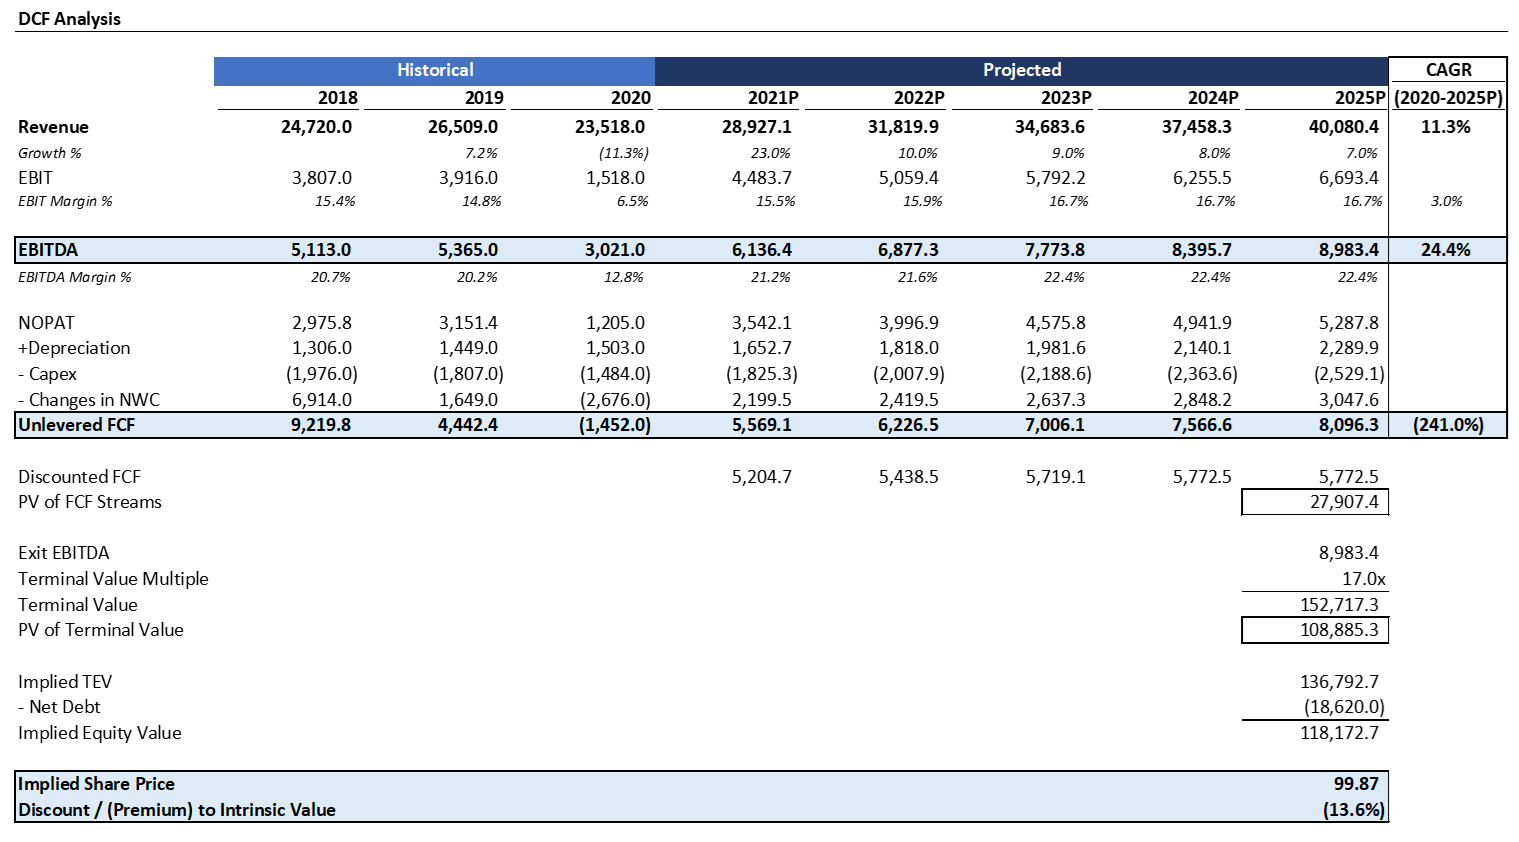Select the Revenue row label
Screen dimensions: 1519x842
tap(53, 127)
